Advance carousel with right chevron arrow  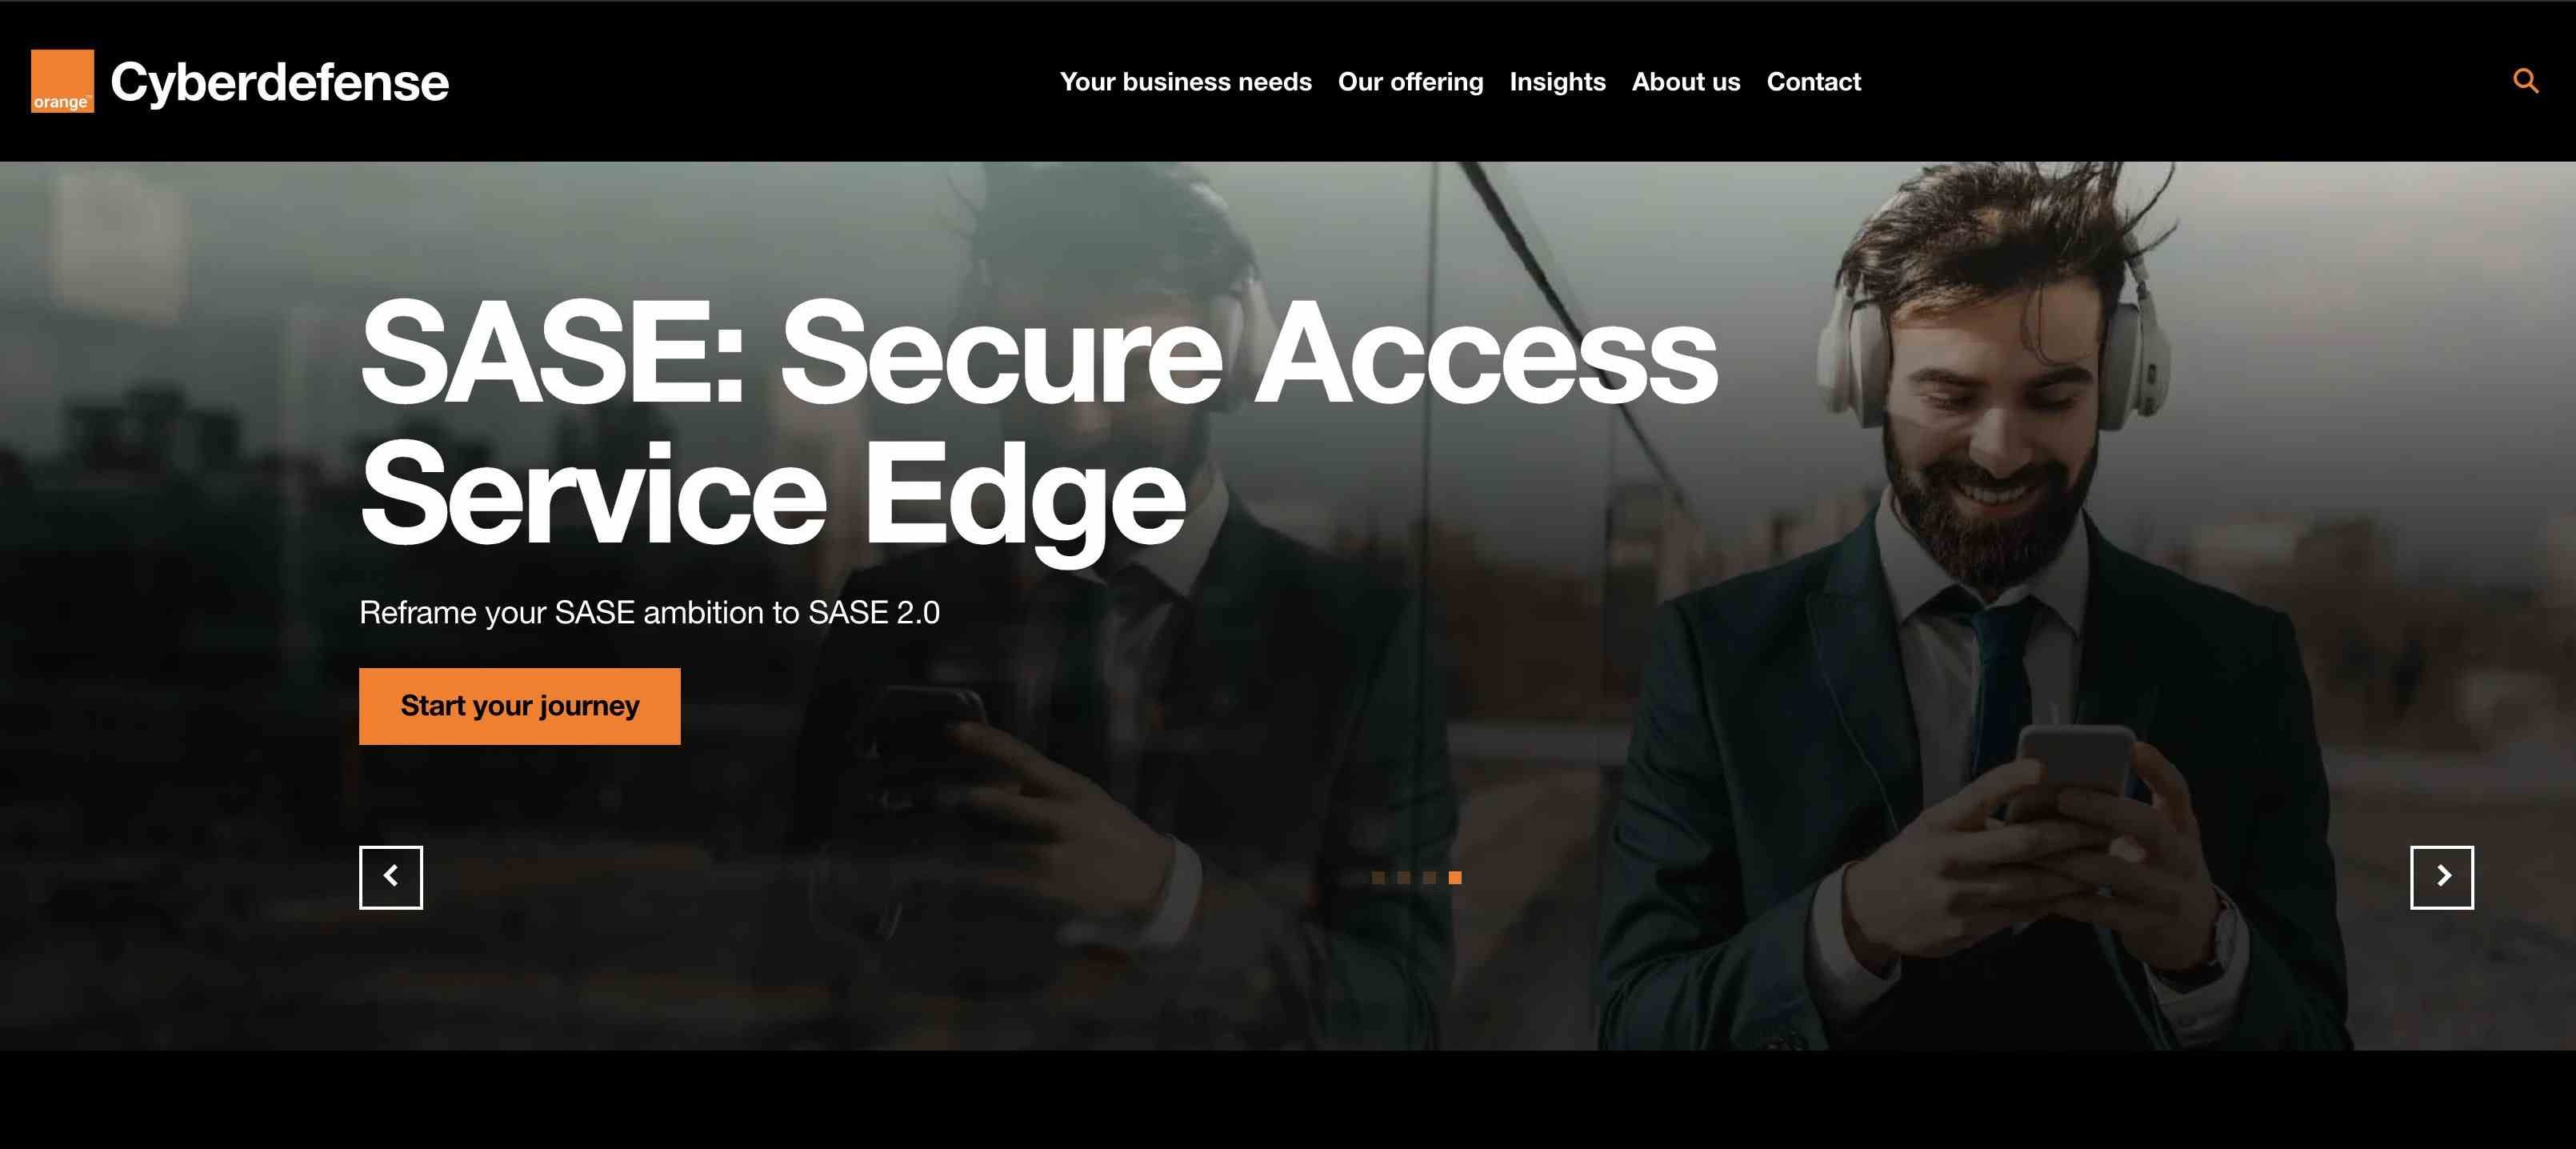[2442, 877]
